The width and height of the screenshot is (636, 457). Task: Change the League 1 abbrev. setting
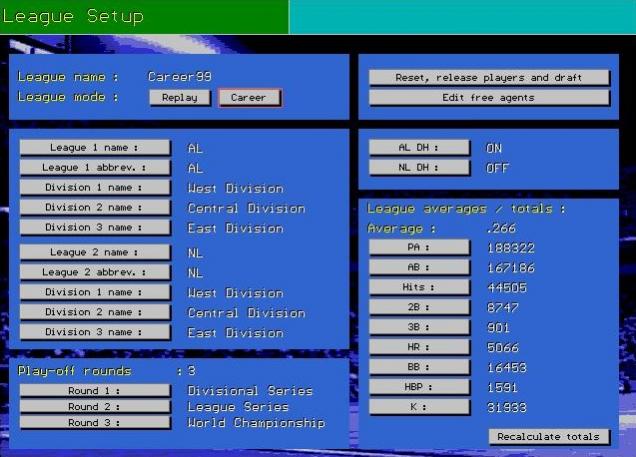[95, 167]
